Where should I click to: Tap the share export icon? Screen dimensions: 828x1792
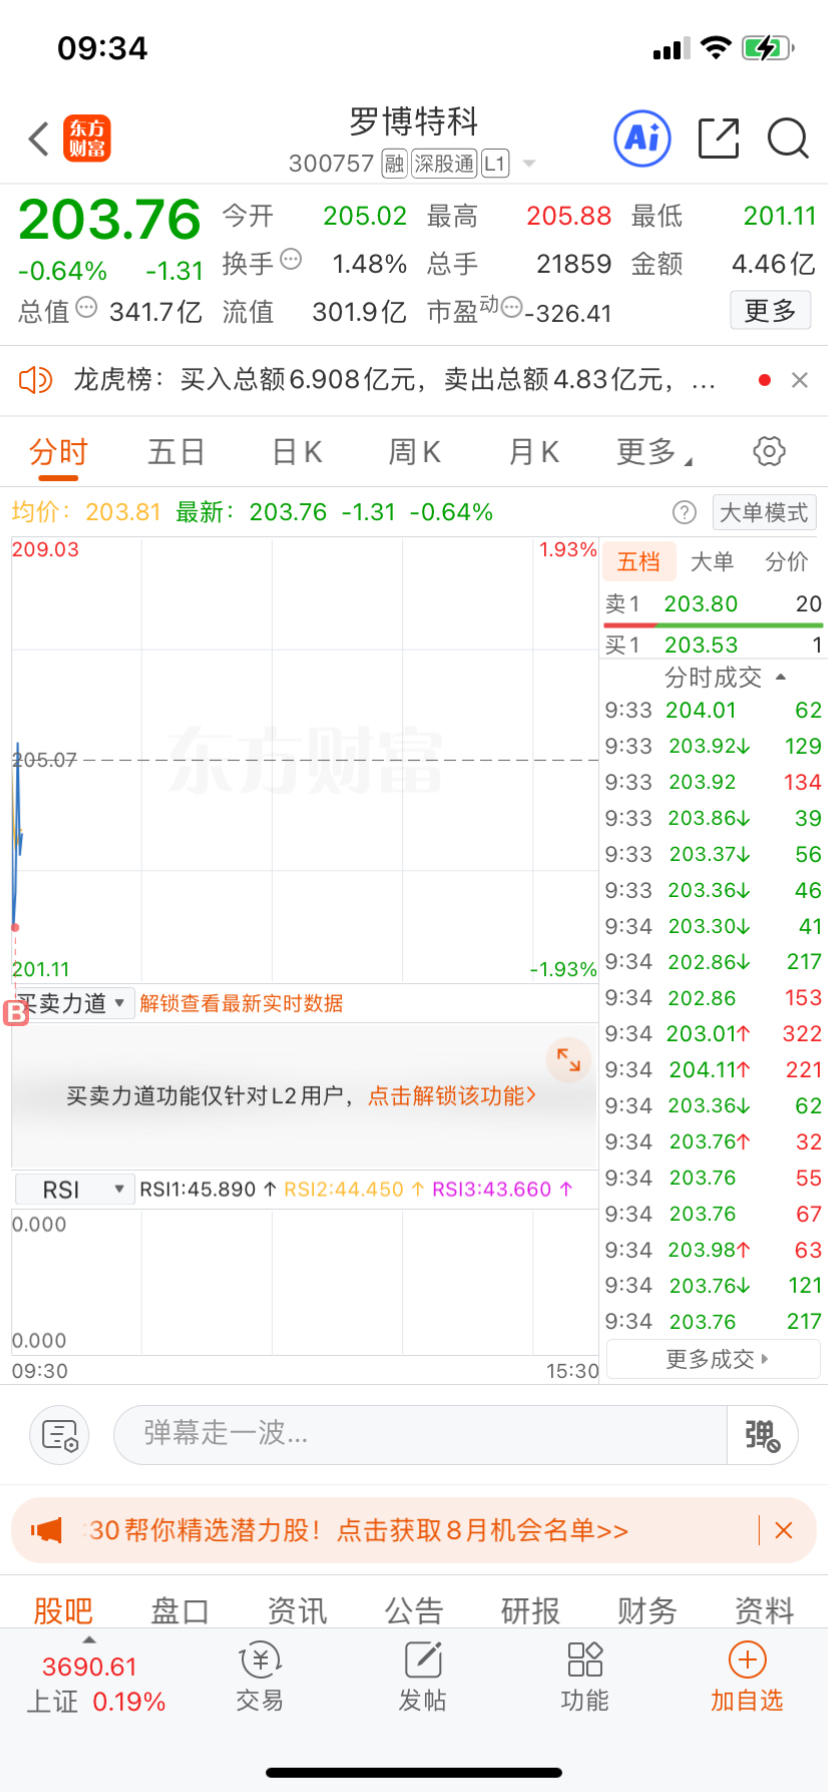click(x=718, y=139)
